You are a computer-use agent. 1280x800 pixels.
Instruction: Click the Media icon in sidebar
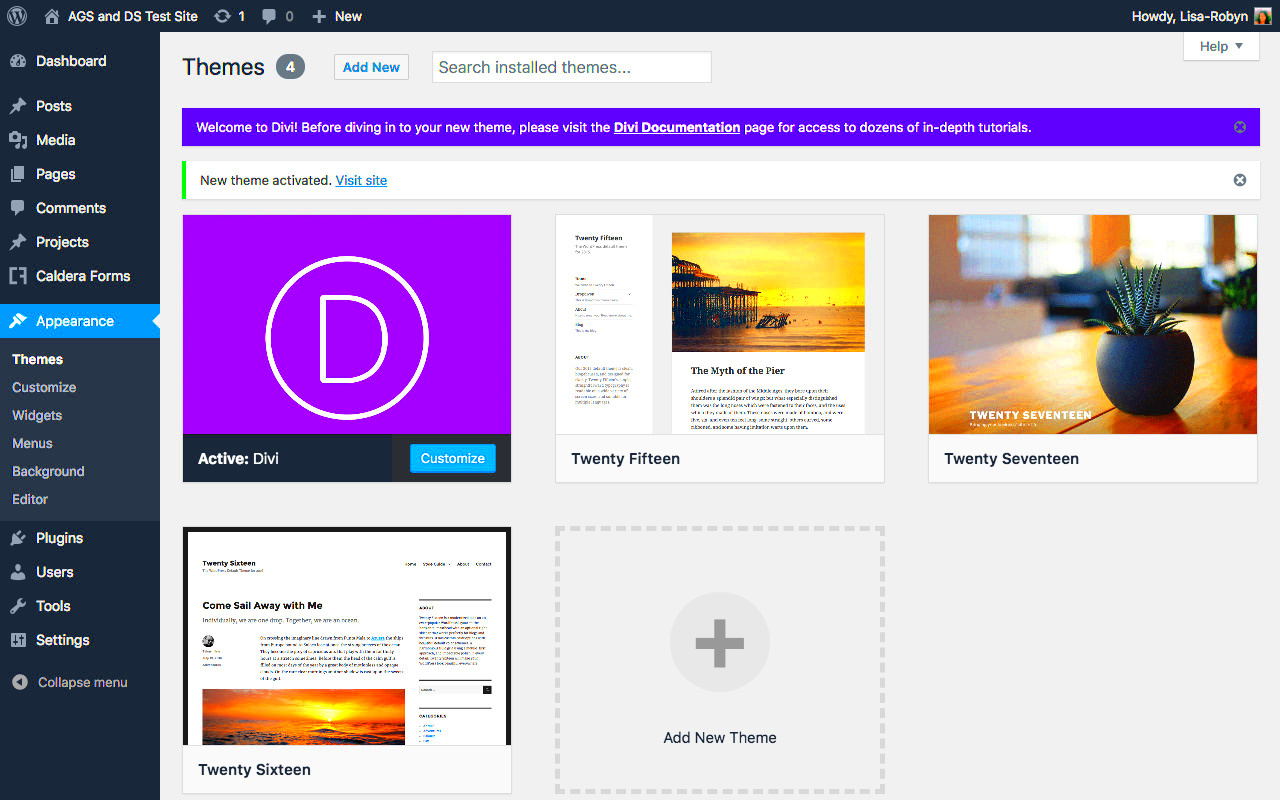(18, 140)
